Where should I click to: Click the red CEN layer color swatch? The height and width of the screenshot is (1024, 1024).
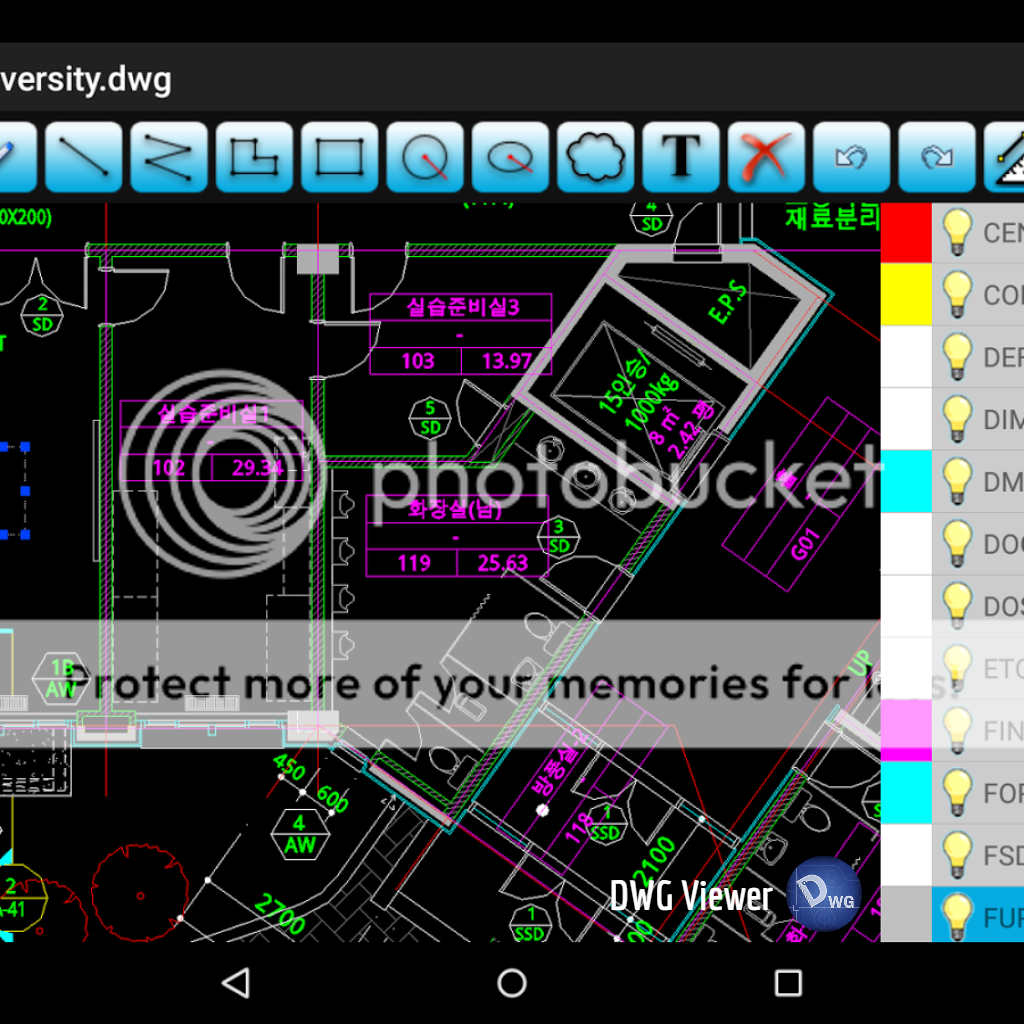click(x=906, y=233)
